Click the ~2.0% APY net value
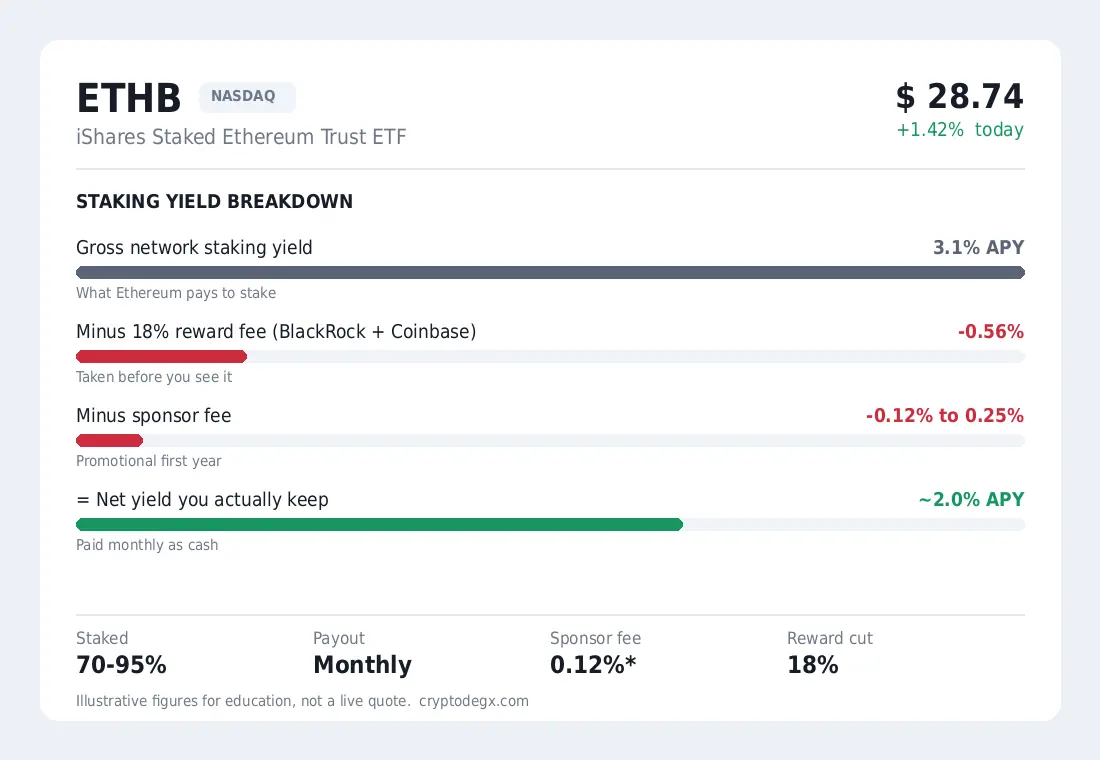1100x760 pixels. pos(972,500)
